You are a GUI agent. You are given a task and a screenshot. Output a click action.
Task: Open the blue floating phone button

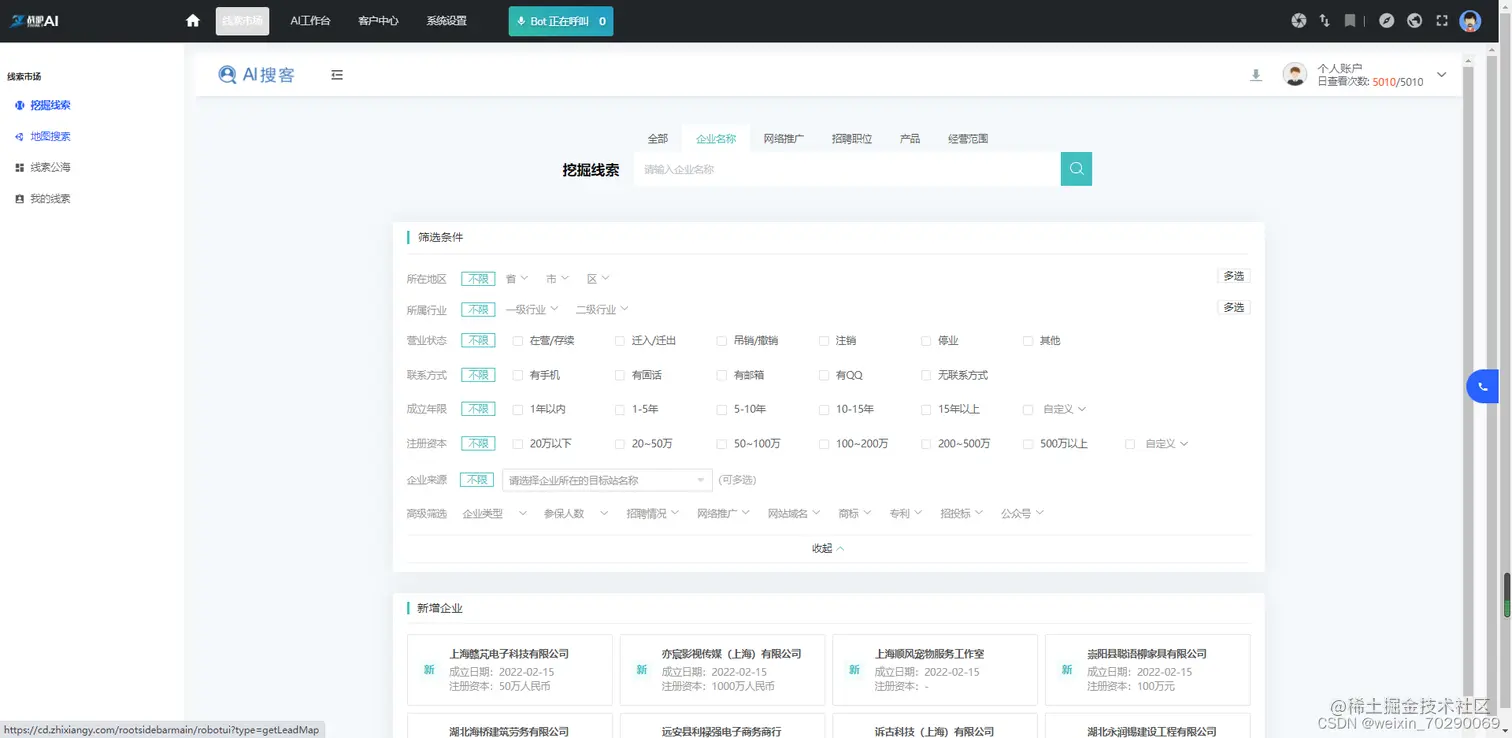(x=1483, y=387)
